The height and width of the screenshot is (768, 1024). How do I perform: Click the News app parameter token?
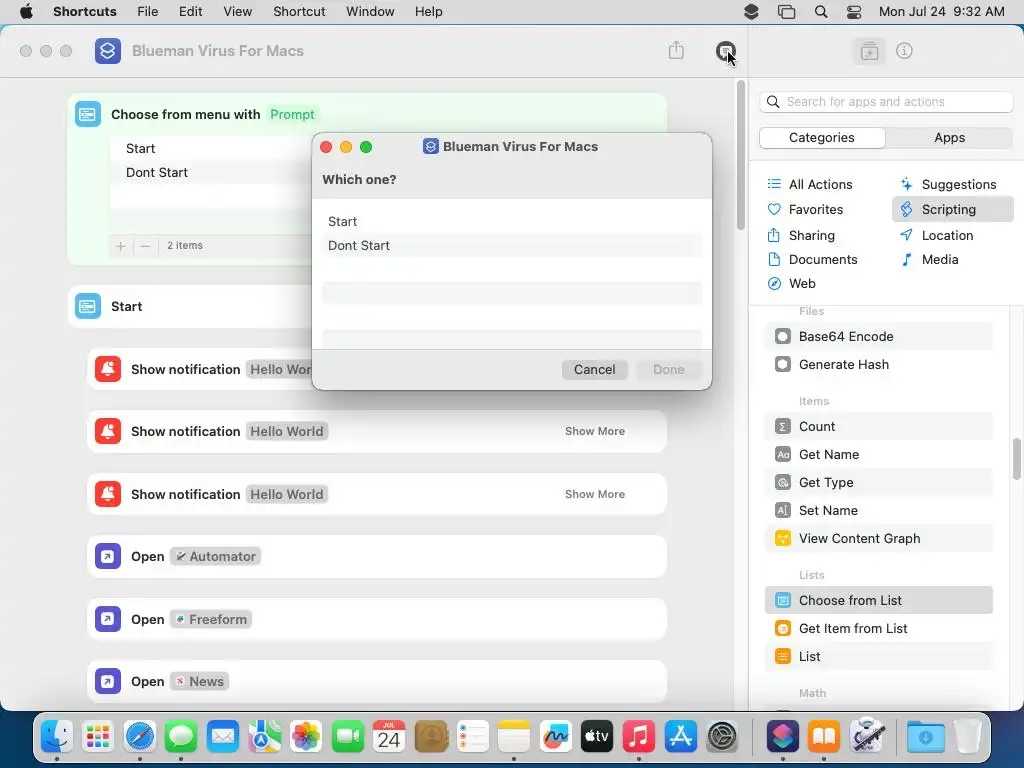pos(200,681)
